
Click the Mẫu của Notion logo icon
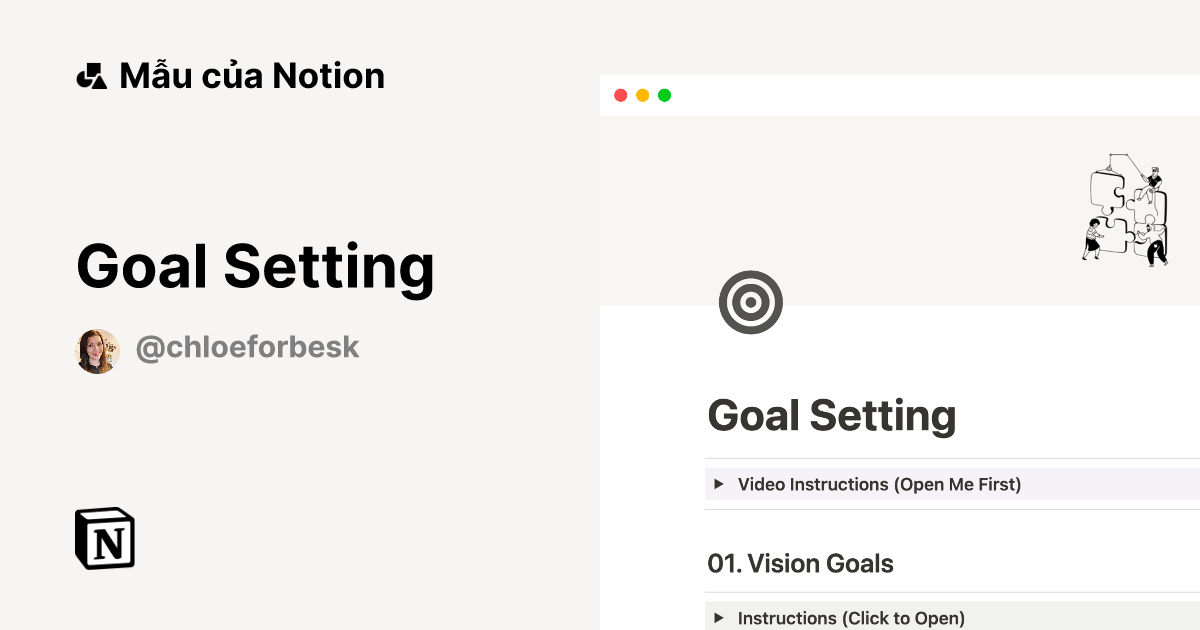92,75
